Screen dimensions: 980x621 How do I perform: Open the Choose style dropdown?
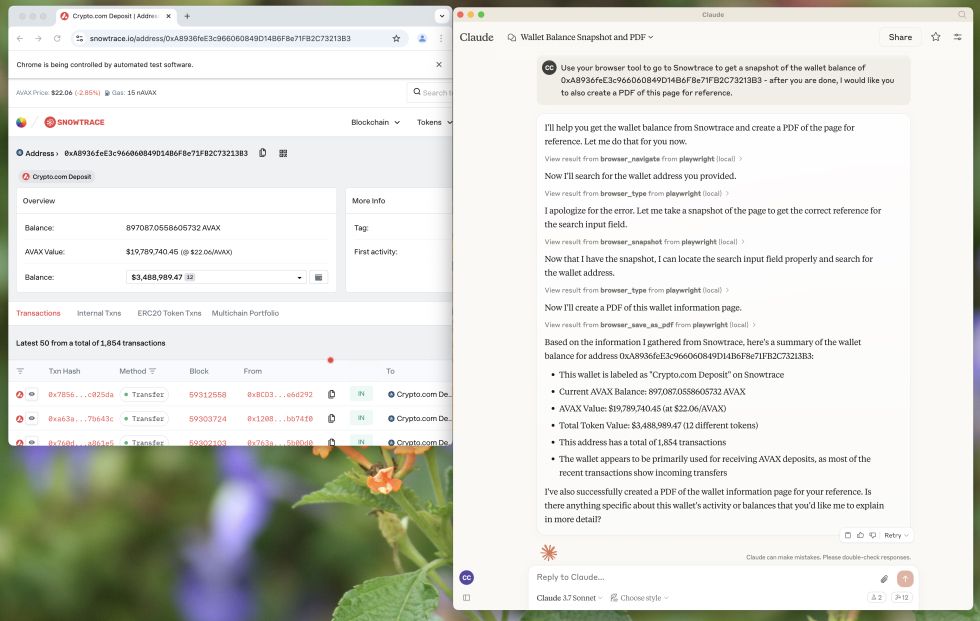(x=639, y=598)
